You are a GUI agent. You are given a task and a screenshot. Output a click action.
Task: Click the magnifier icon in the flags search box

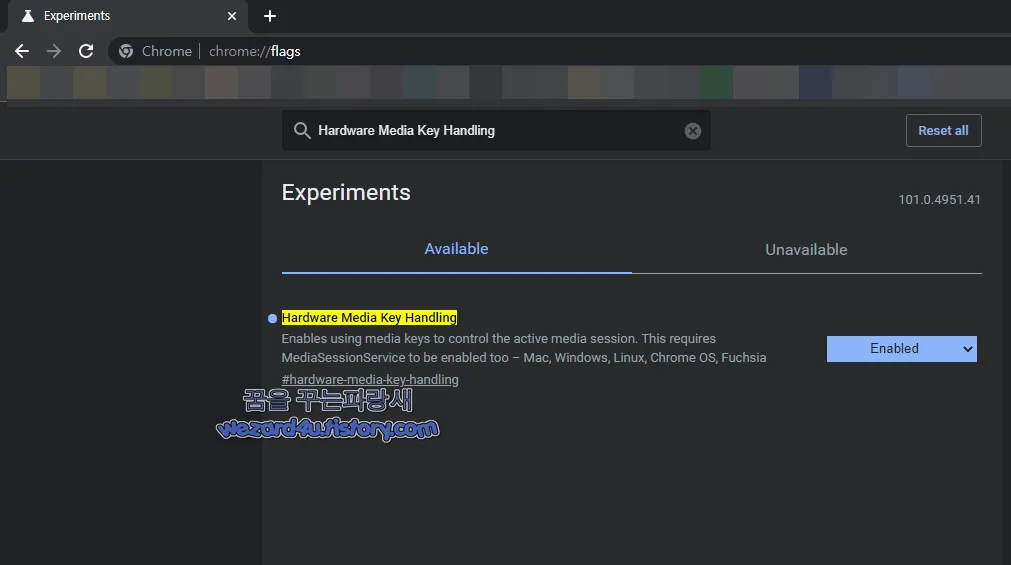[302, 130]
